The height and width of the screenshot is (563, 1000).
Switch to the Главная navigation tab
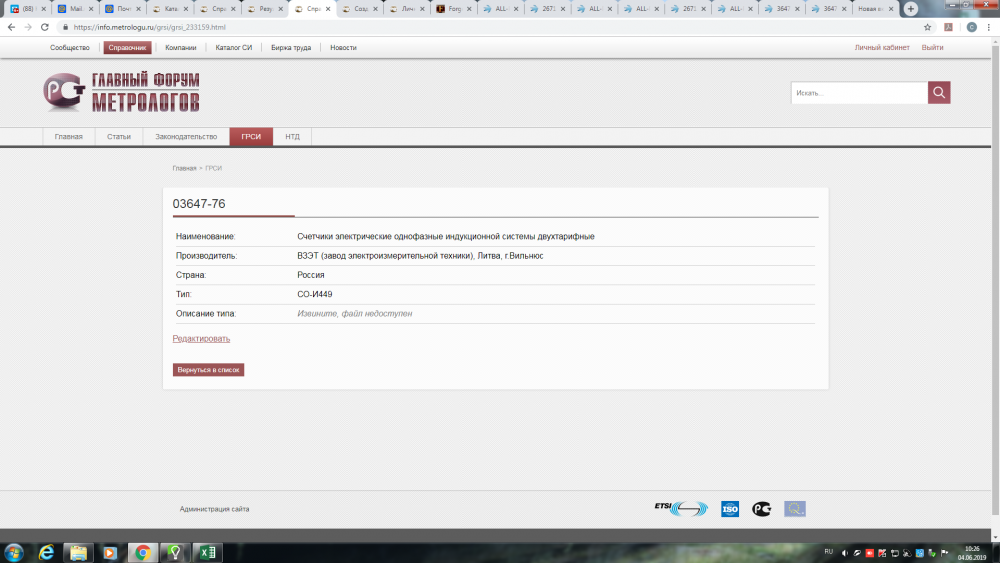[68, 136]
